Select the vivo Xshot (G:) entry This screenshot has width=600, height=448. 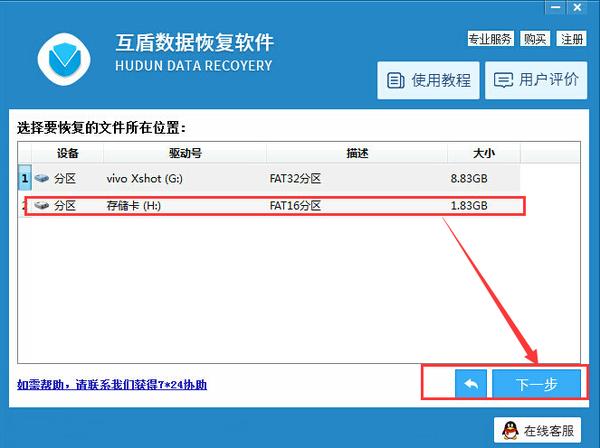pyautogui.click(x=144, y=178)
